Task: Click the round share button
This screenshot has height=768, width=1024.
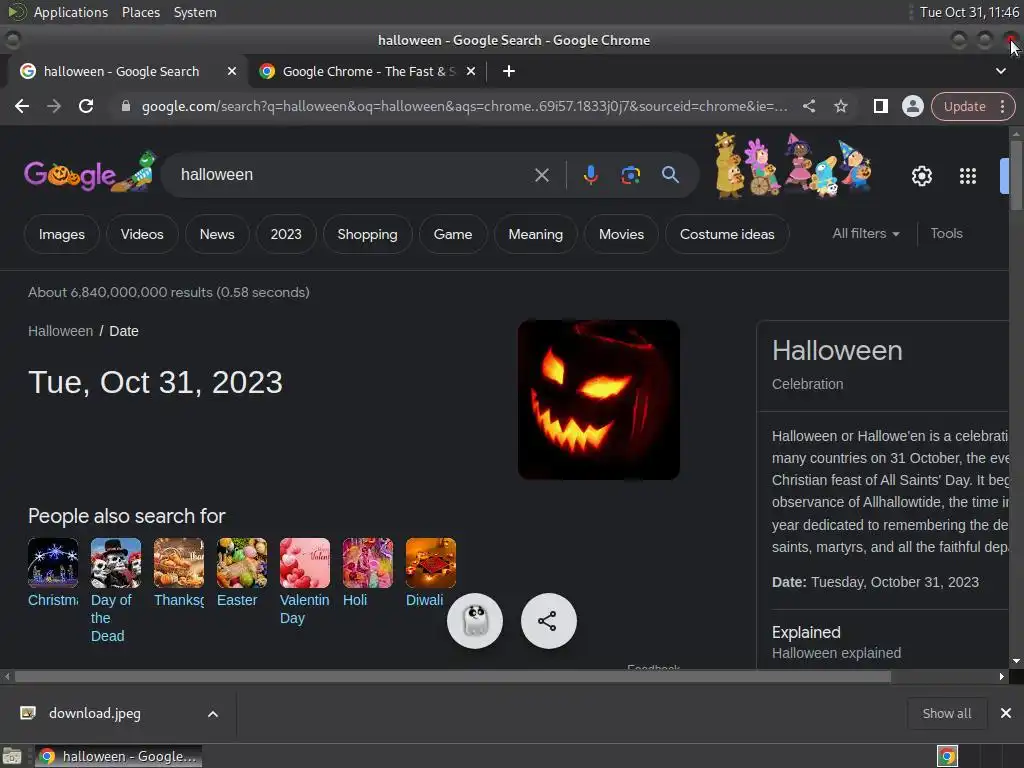Action: [x=549, y=620]
